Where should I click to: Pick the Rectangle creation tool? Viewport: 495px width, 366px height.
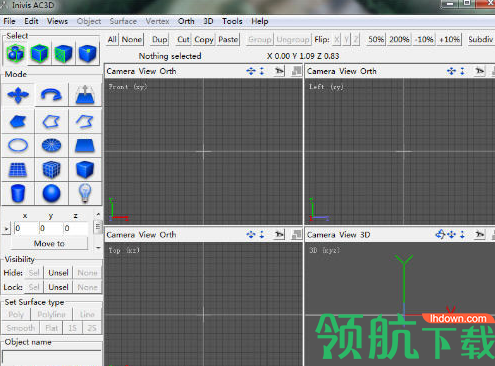point(85,145)
